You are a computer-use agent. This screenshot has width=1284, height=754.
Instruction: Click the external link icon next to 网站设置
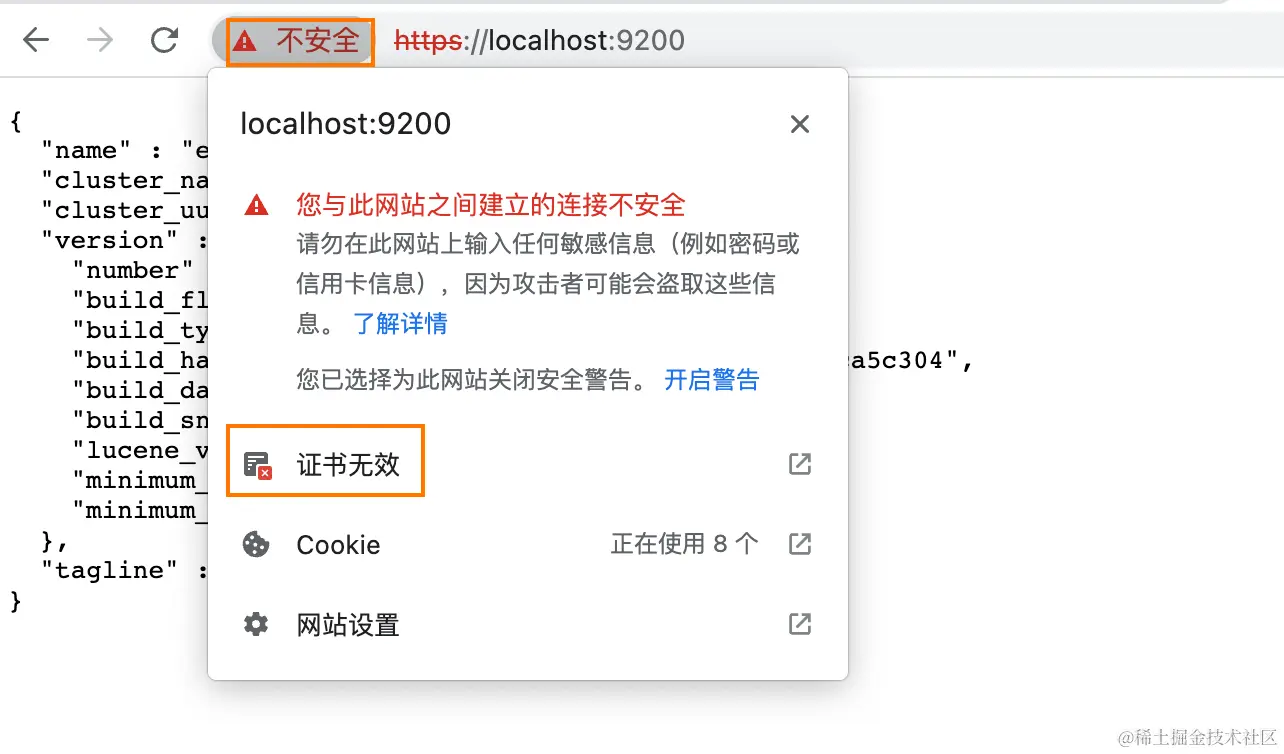click(x=798, y=624)
